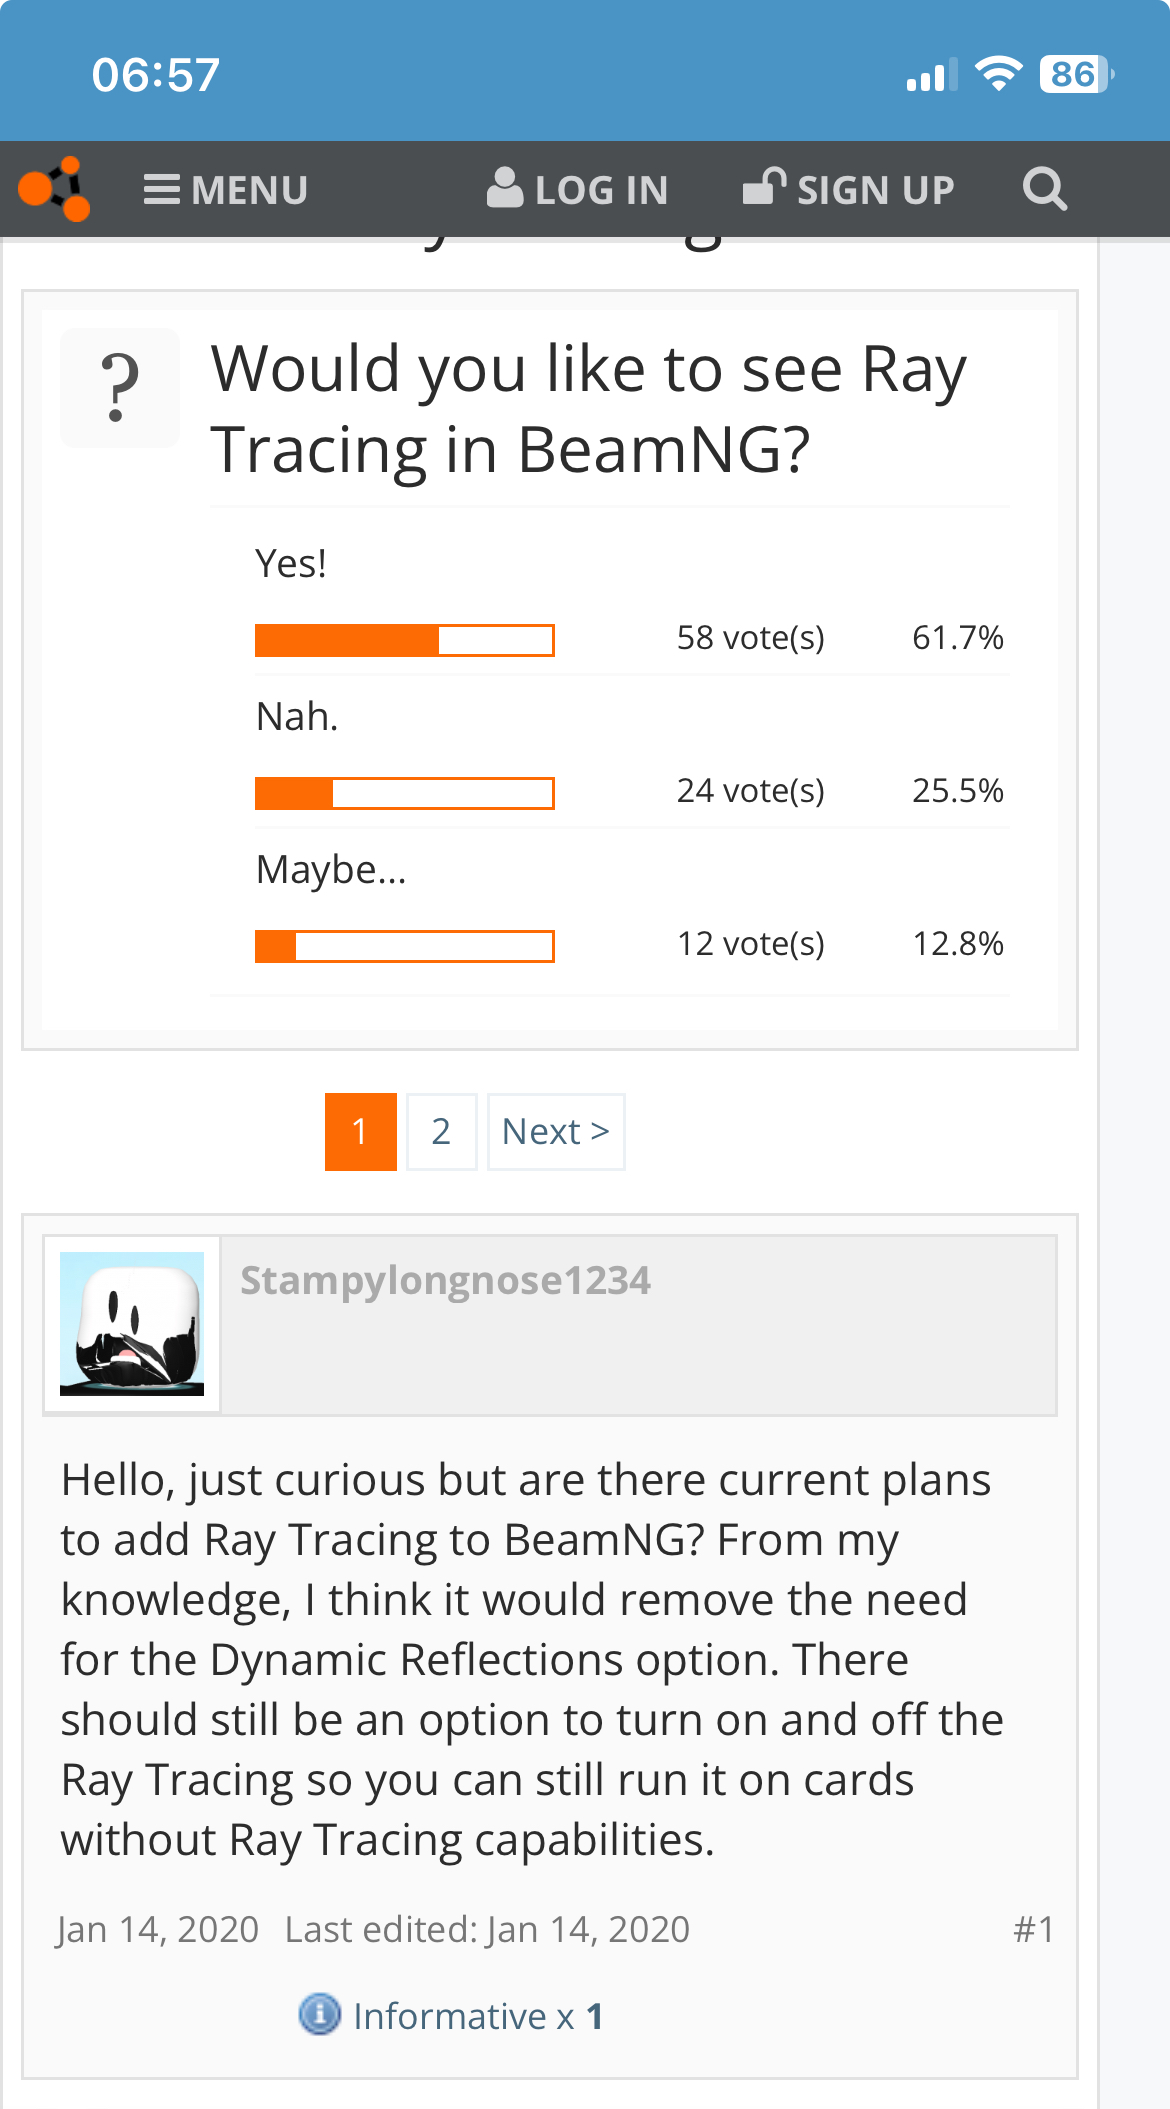Click the Maybe... vote result bar
Screen dimensions: 1170x2109
tap(405, 946)
